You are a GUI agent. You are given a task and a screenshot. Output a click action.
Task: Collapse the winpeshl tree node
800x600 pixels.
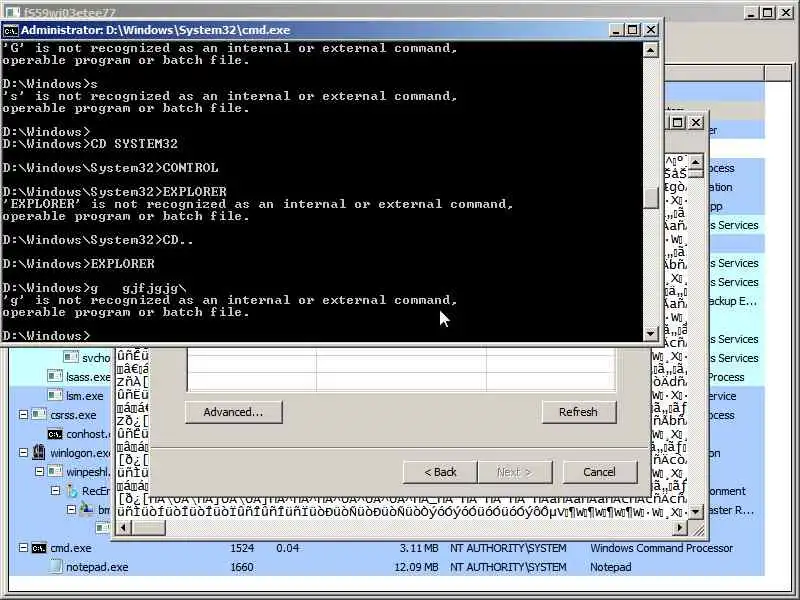click(x=39, y=471)
